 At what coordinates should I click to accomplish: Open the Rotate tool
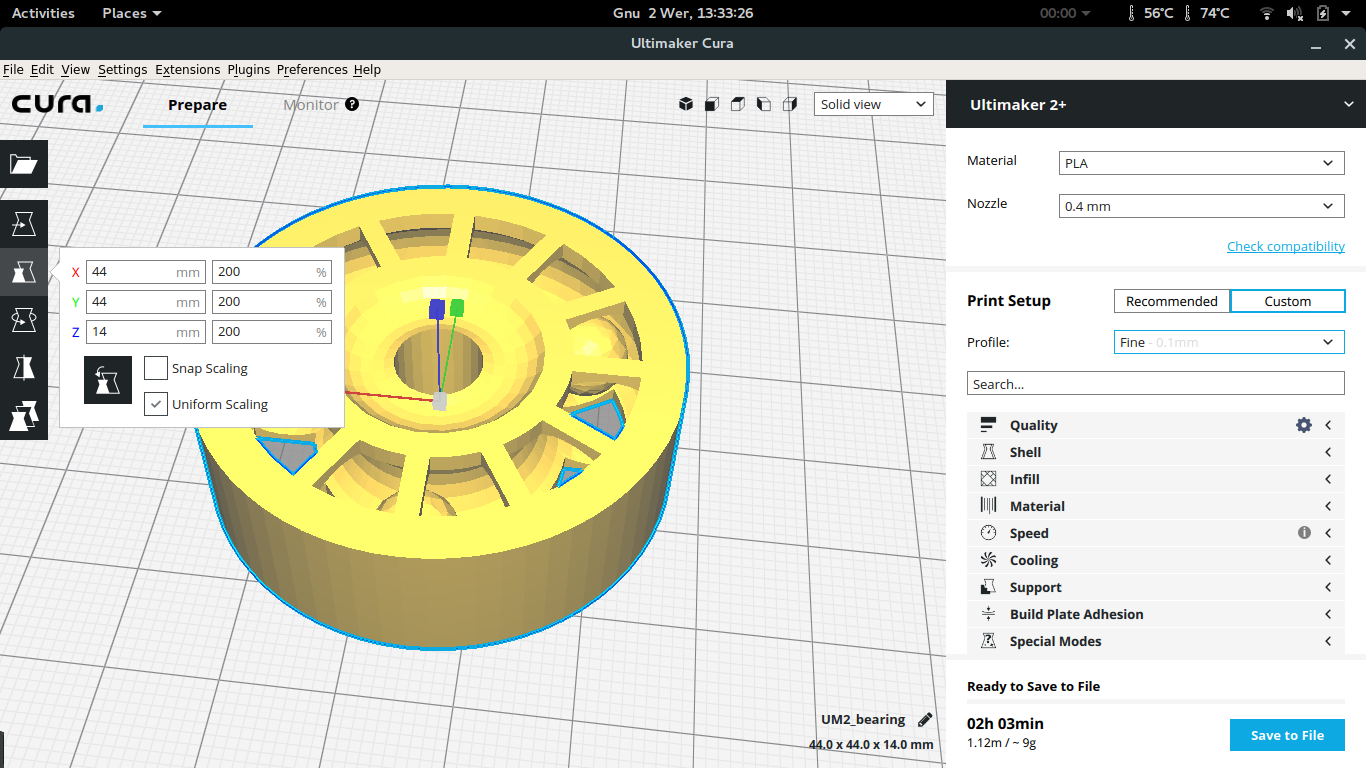pyautogui.click(x=24, y=320)
